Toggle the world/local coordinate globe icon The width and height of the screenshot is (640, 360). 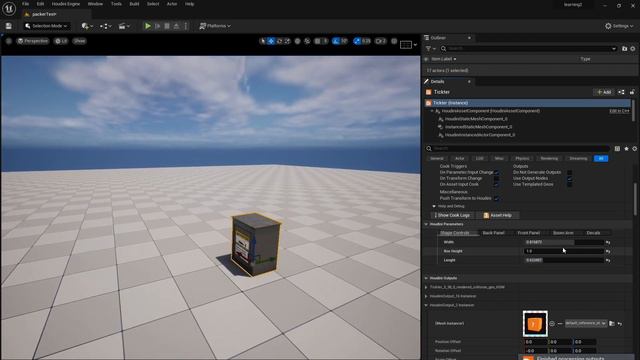(x=298, y=41)
